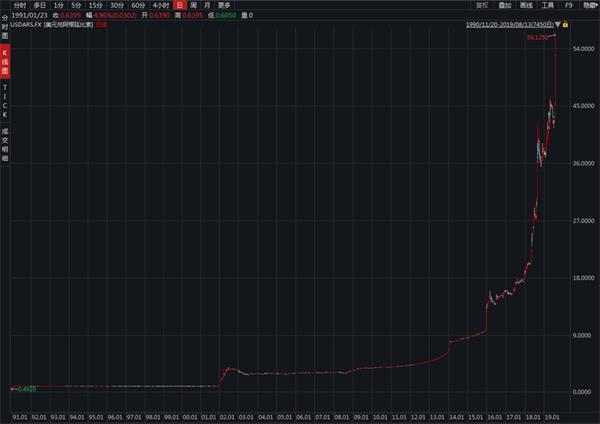This screenshot has height=424, width=600.
Task: Open the 更多 more-periods dropdown
Action: click(224, 5)
